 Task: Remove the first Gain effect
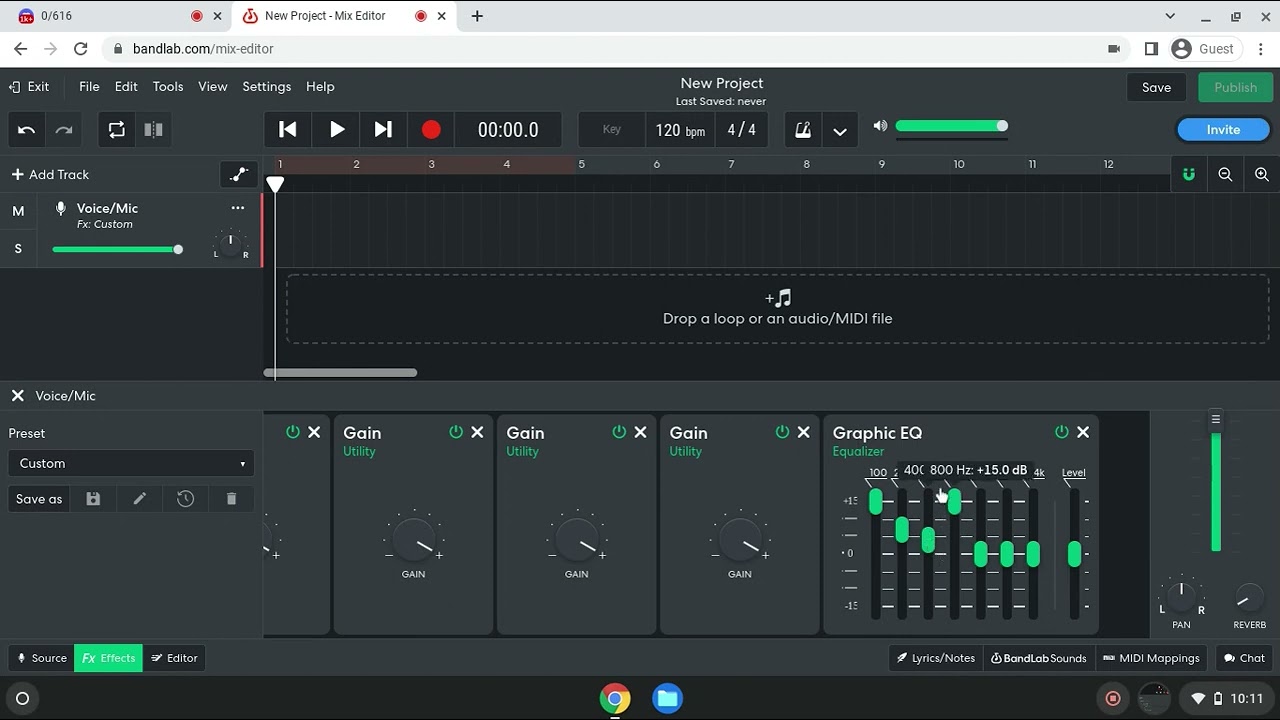(477, 432)
